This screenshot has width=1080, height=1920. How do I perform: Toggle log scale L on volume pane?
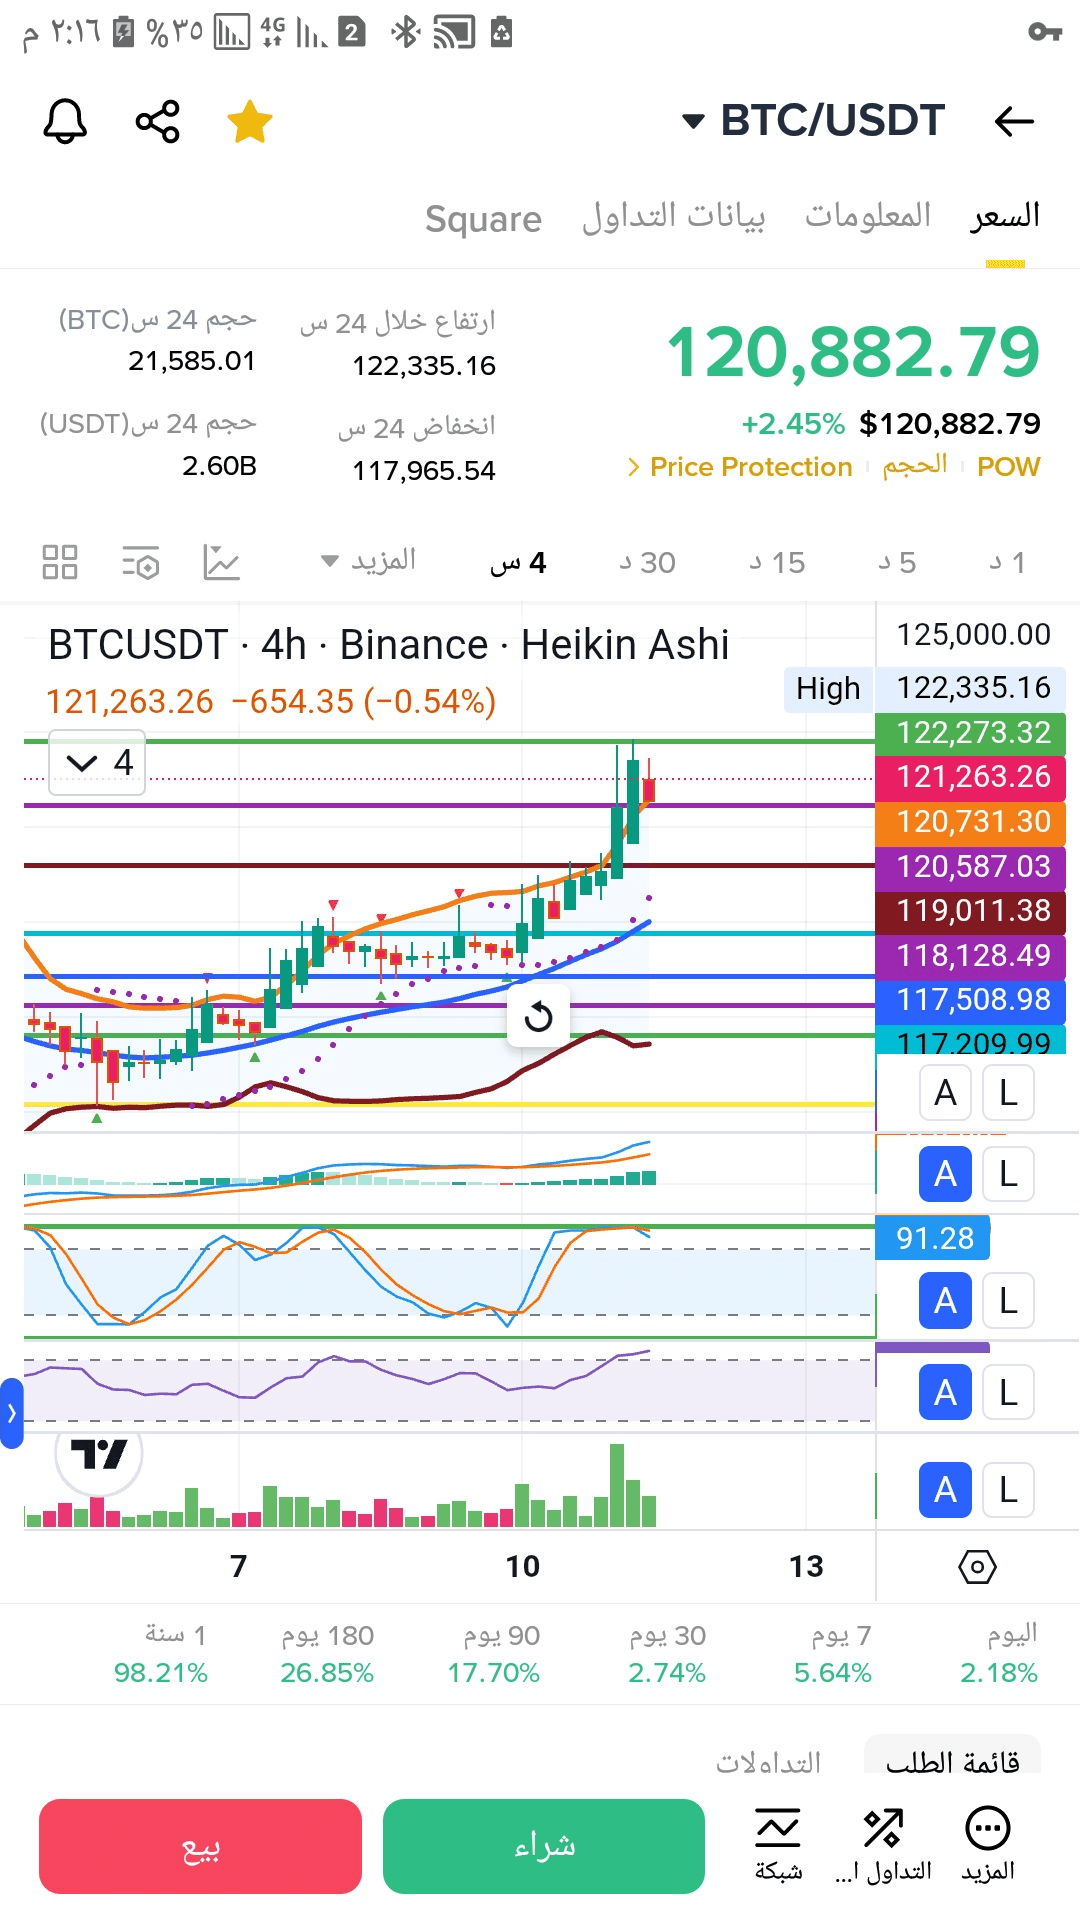tap(1008, 1490)
